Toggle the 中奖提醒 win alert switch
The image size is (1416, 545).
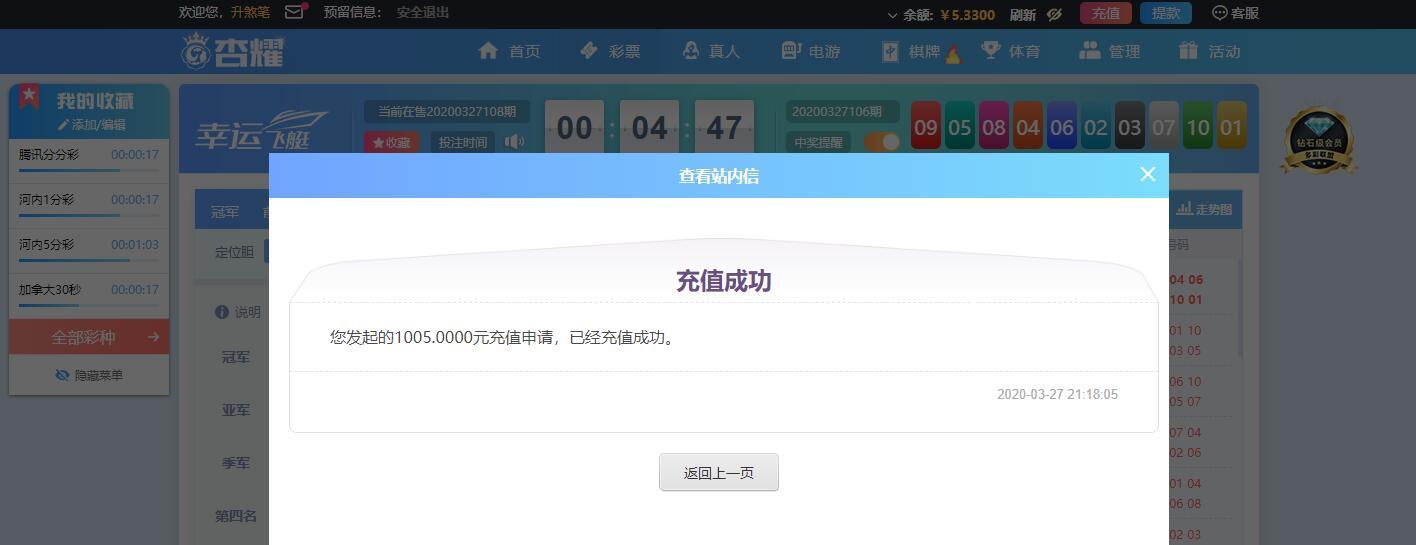pos(881,142)
